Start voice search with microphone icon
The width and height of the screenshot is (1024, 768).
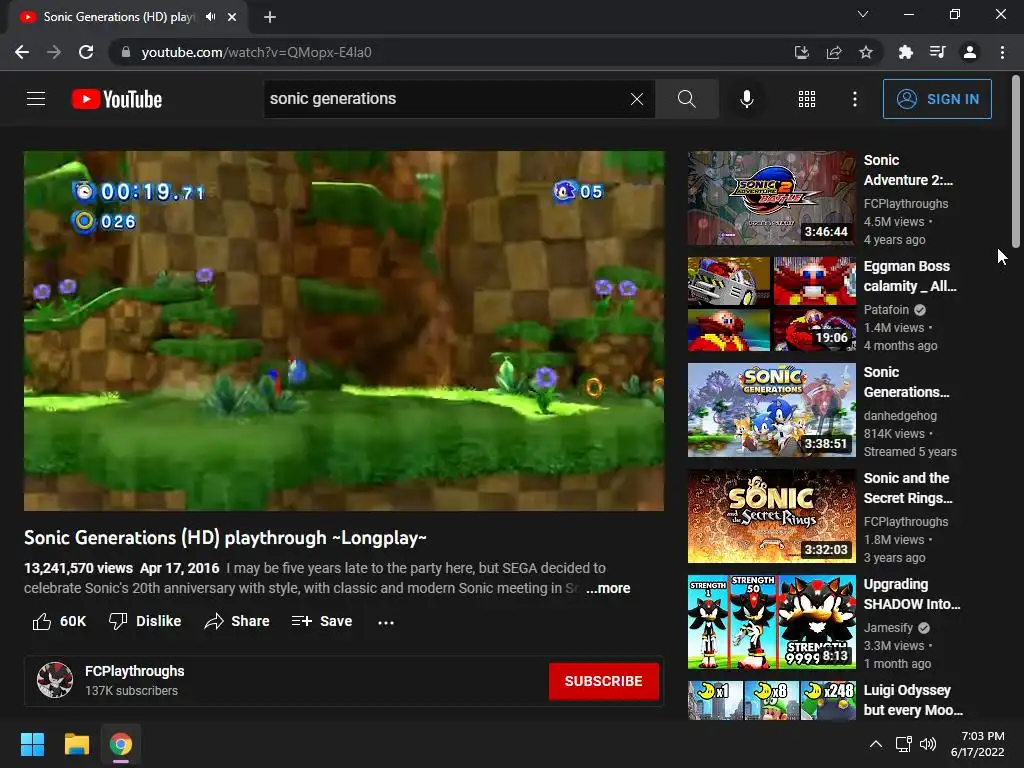point(746,99)
